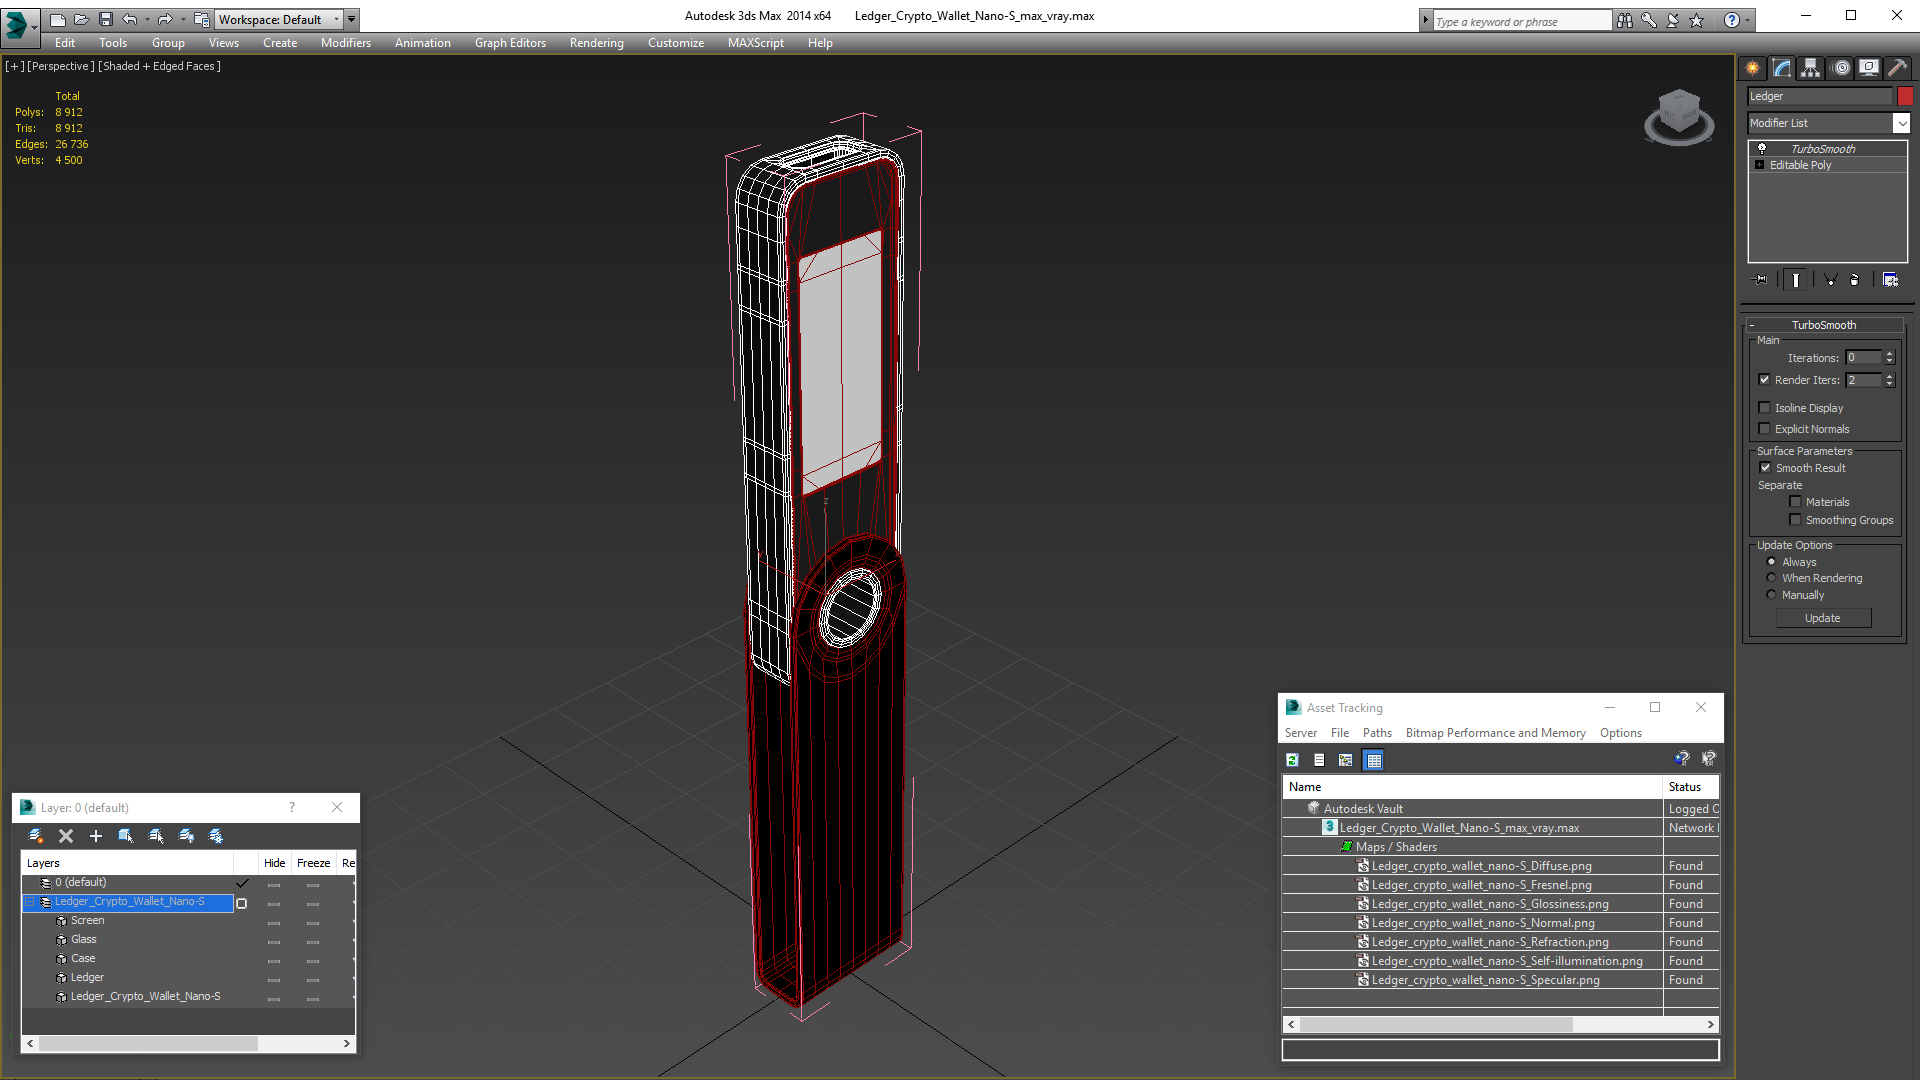Open the Graph Editors menu
This screenshot has height=1080, width=1920.
[510, 43]
